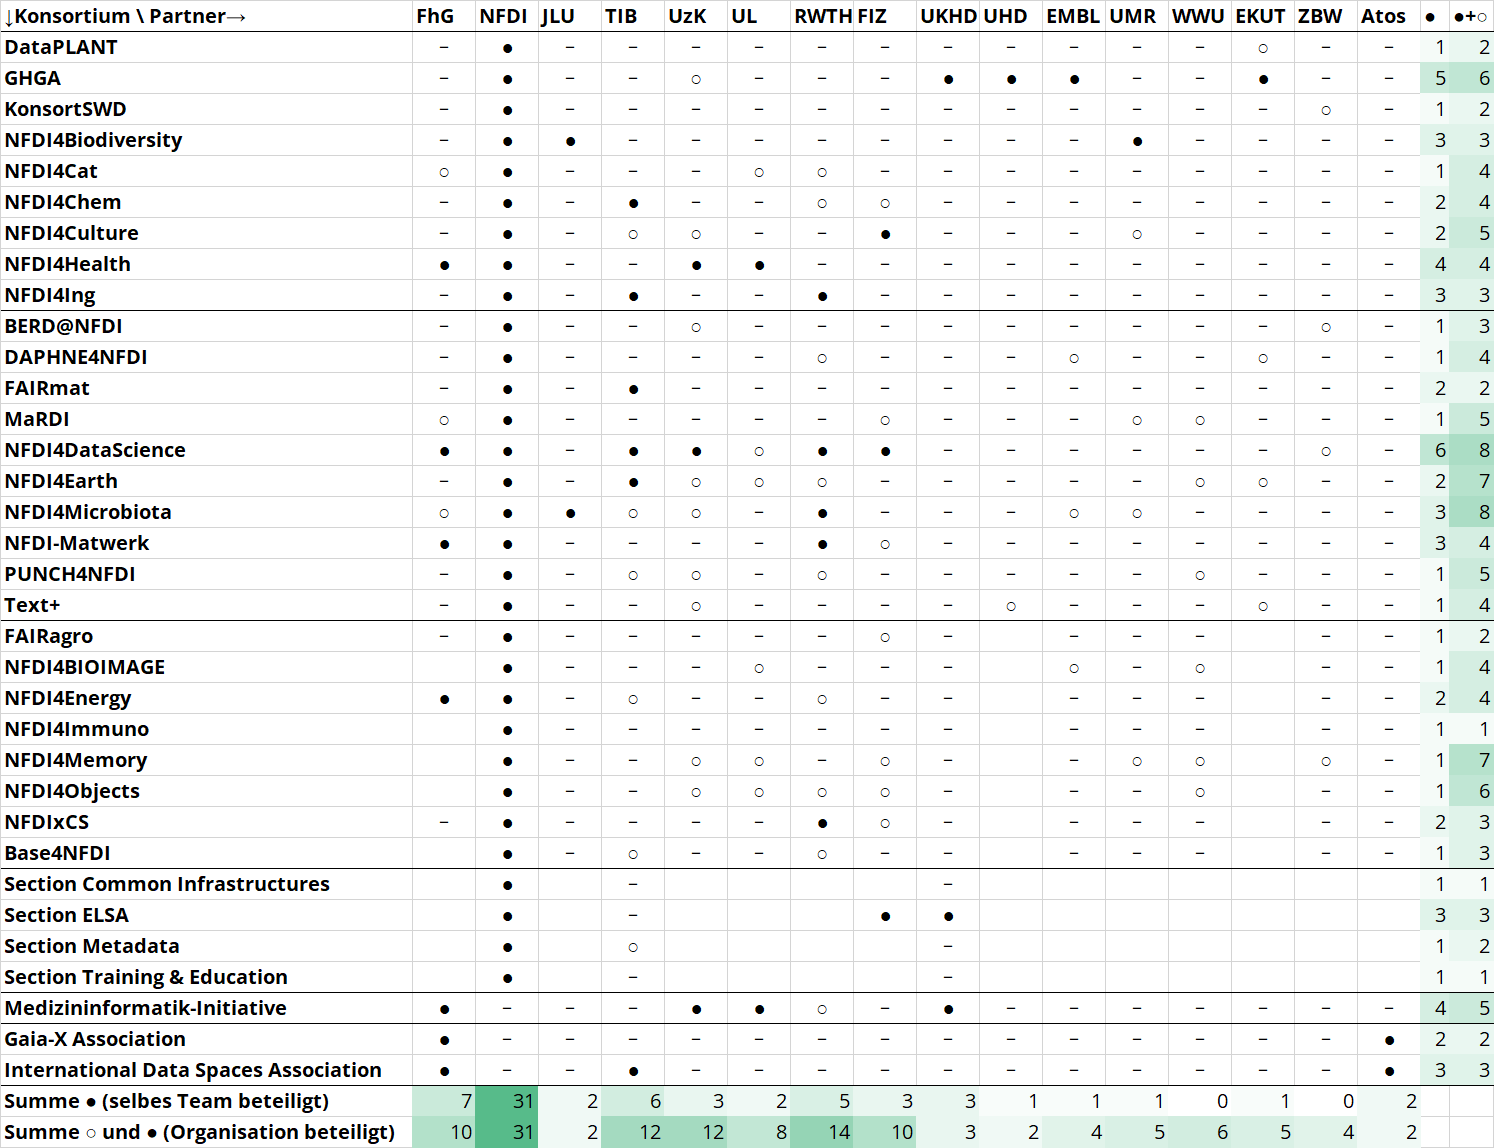
Task: Click the 'BERD@NFDI' row label
Action: click(63, 326)
